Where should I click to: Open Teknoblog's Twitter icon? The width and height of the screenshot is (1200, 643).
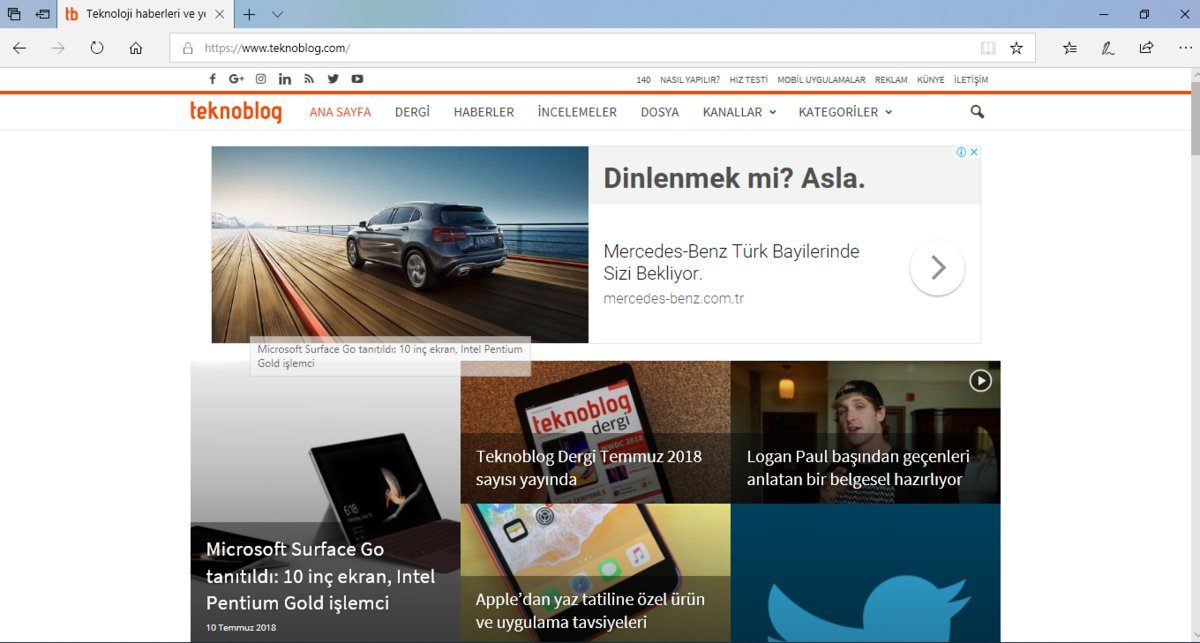tap(333, 79)
